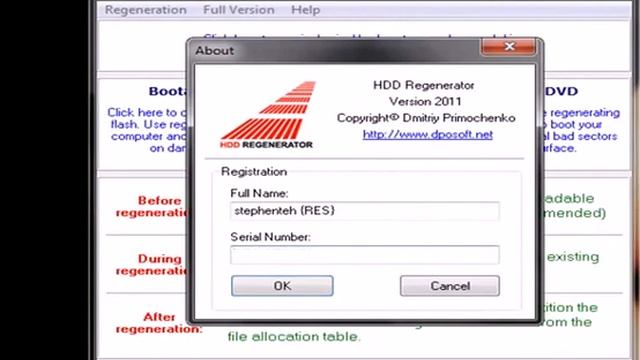The width and height of the screenshot is (640, 360).
Task: Open the Full Version menu
Action: (239, 10)
